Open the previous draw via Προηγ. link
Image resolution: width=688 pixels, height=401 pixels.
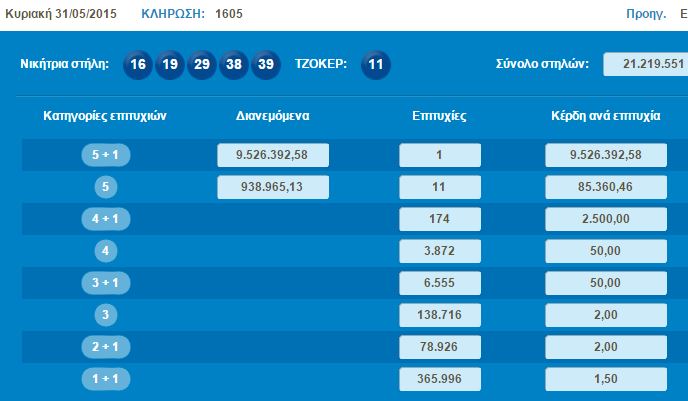click(x=645, y=14)
